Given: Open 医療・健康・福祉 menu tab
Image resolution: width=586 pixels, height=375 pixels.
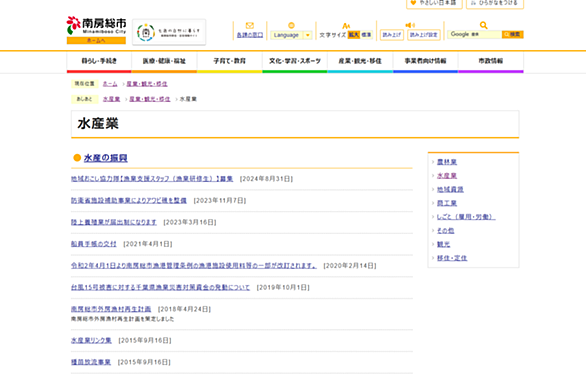Looking at the screenshot, I should [164, 62].
